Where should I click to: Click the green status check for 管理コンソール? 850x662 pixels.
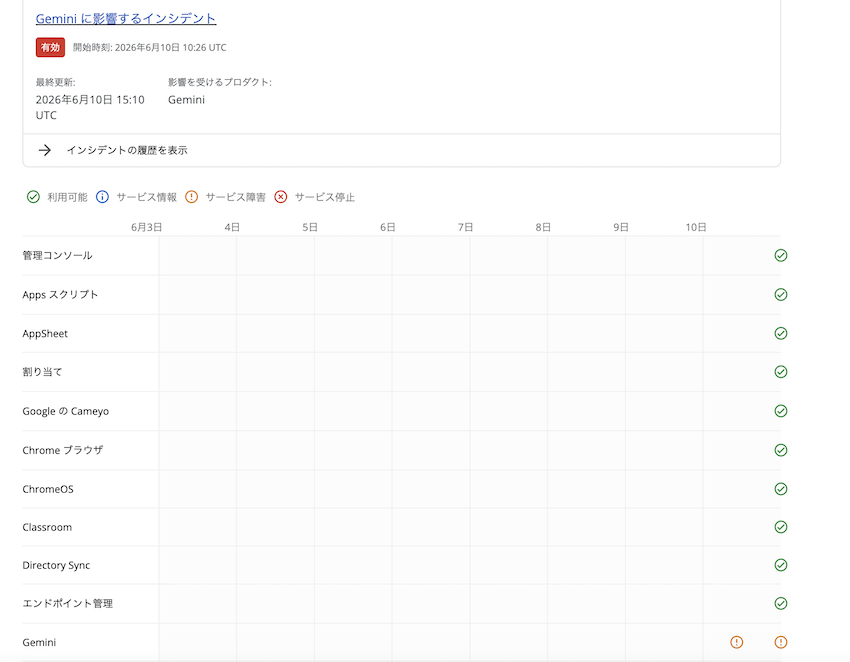(781, 255)
